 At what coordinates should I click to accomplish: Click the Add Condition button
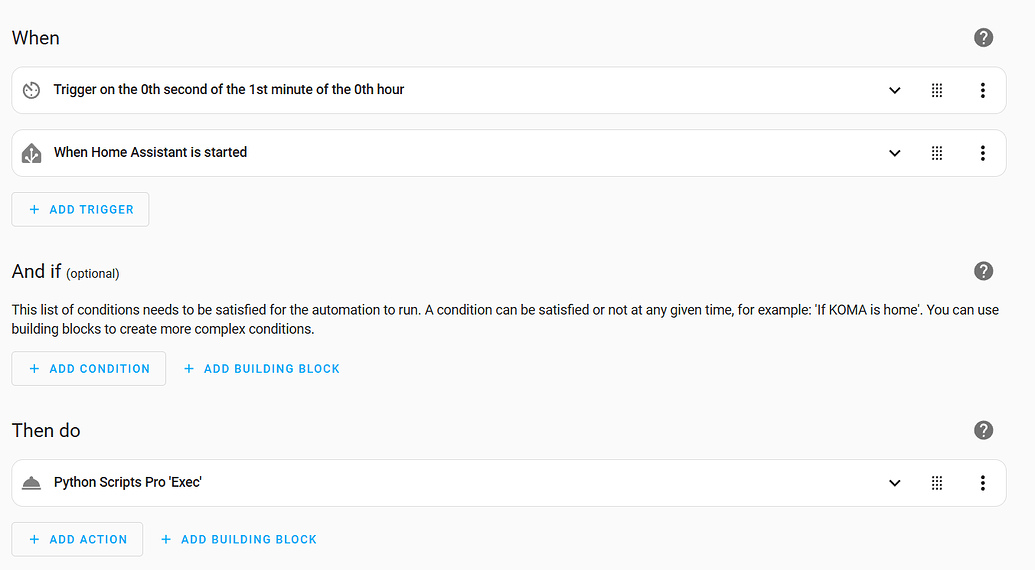[88, 369]
